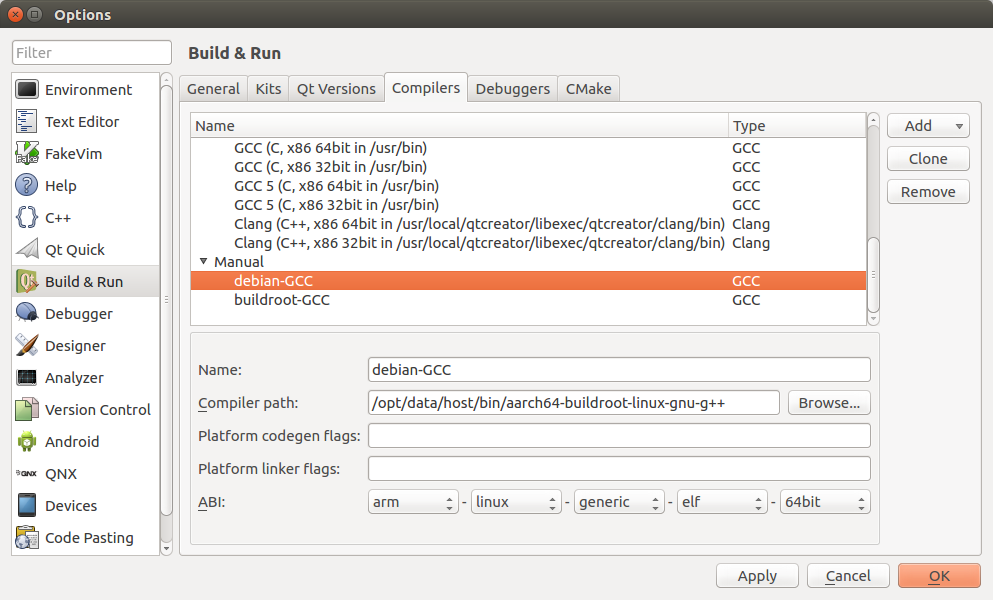The height and width of the screenshot is (600, 993).
Task: Collapse the Manual compilers group
Action: click(204, 262)
